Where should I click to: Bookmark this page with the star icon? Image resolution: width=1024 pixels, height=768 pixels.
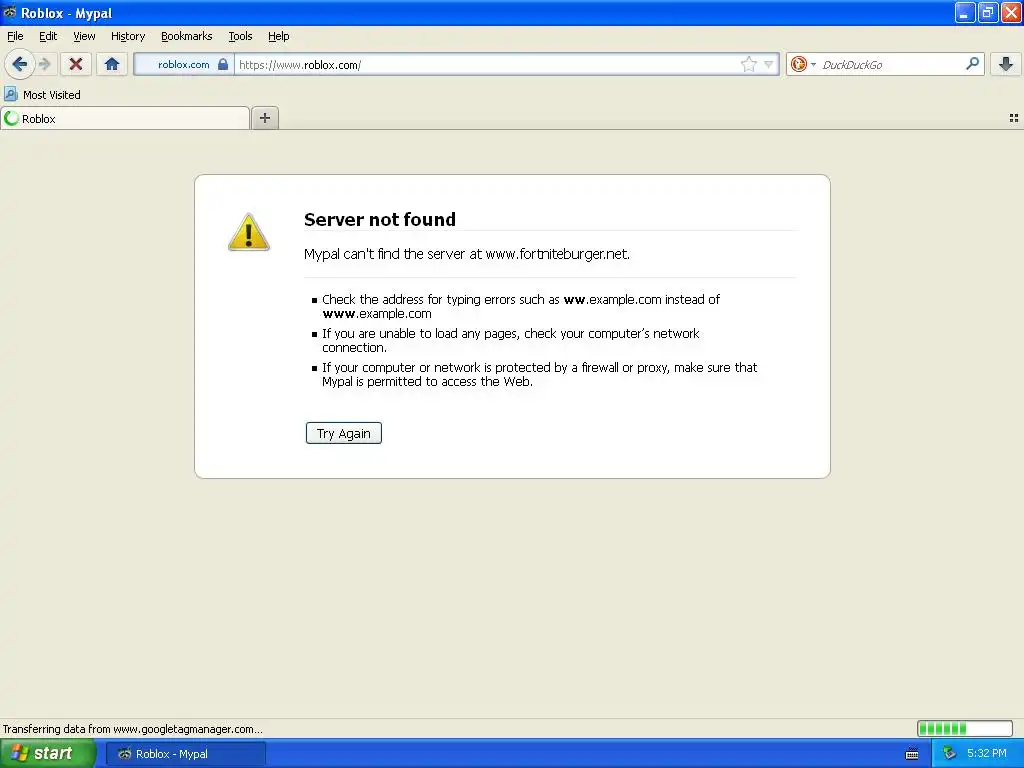coord(748,64)
